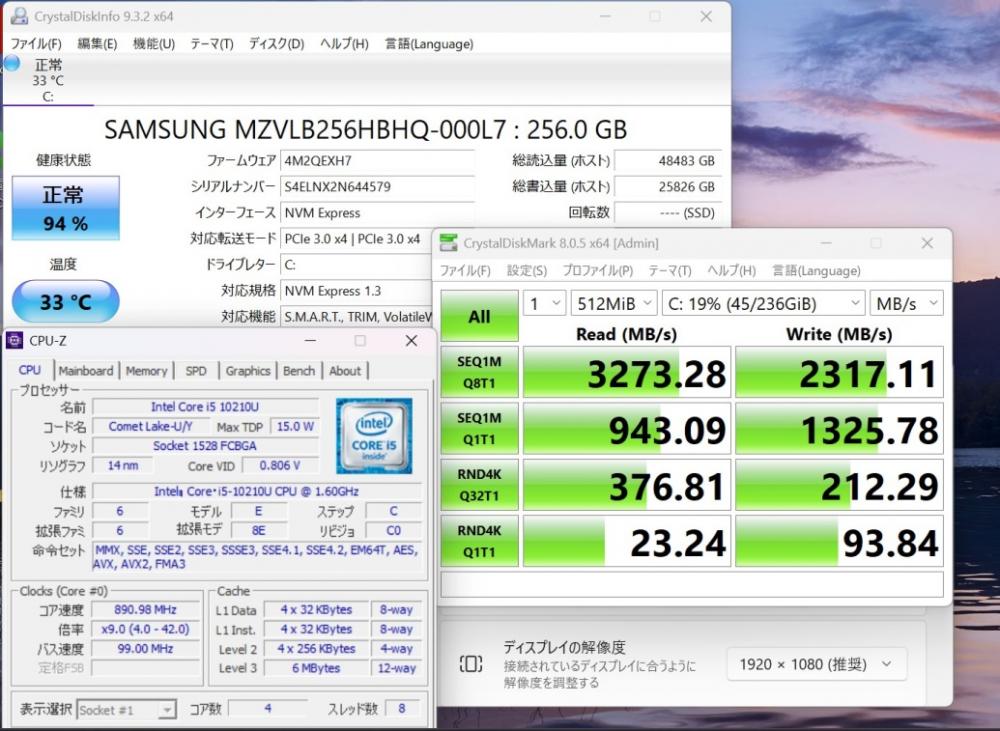Open the test count dropdown showing 1
Screen dimensions: 1000x731
pyautogui.click(x=544, y=304)
